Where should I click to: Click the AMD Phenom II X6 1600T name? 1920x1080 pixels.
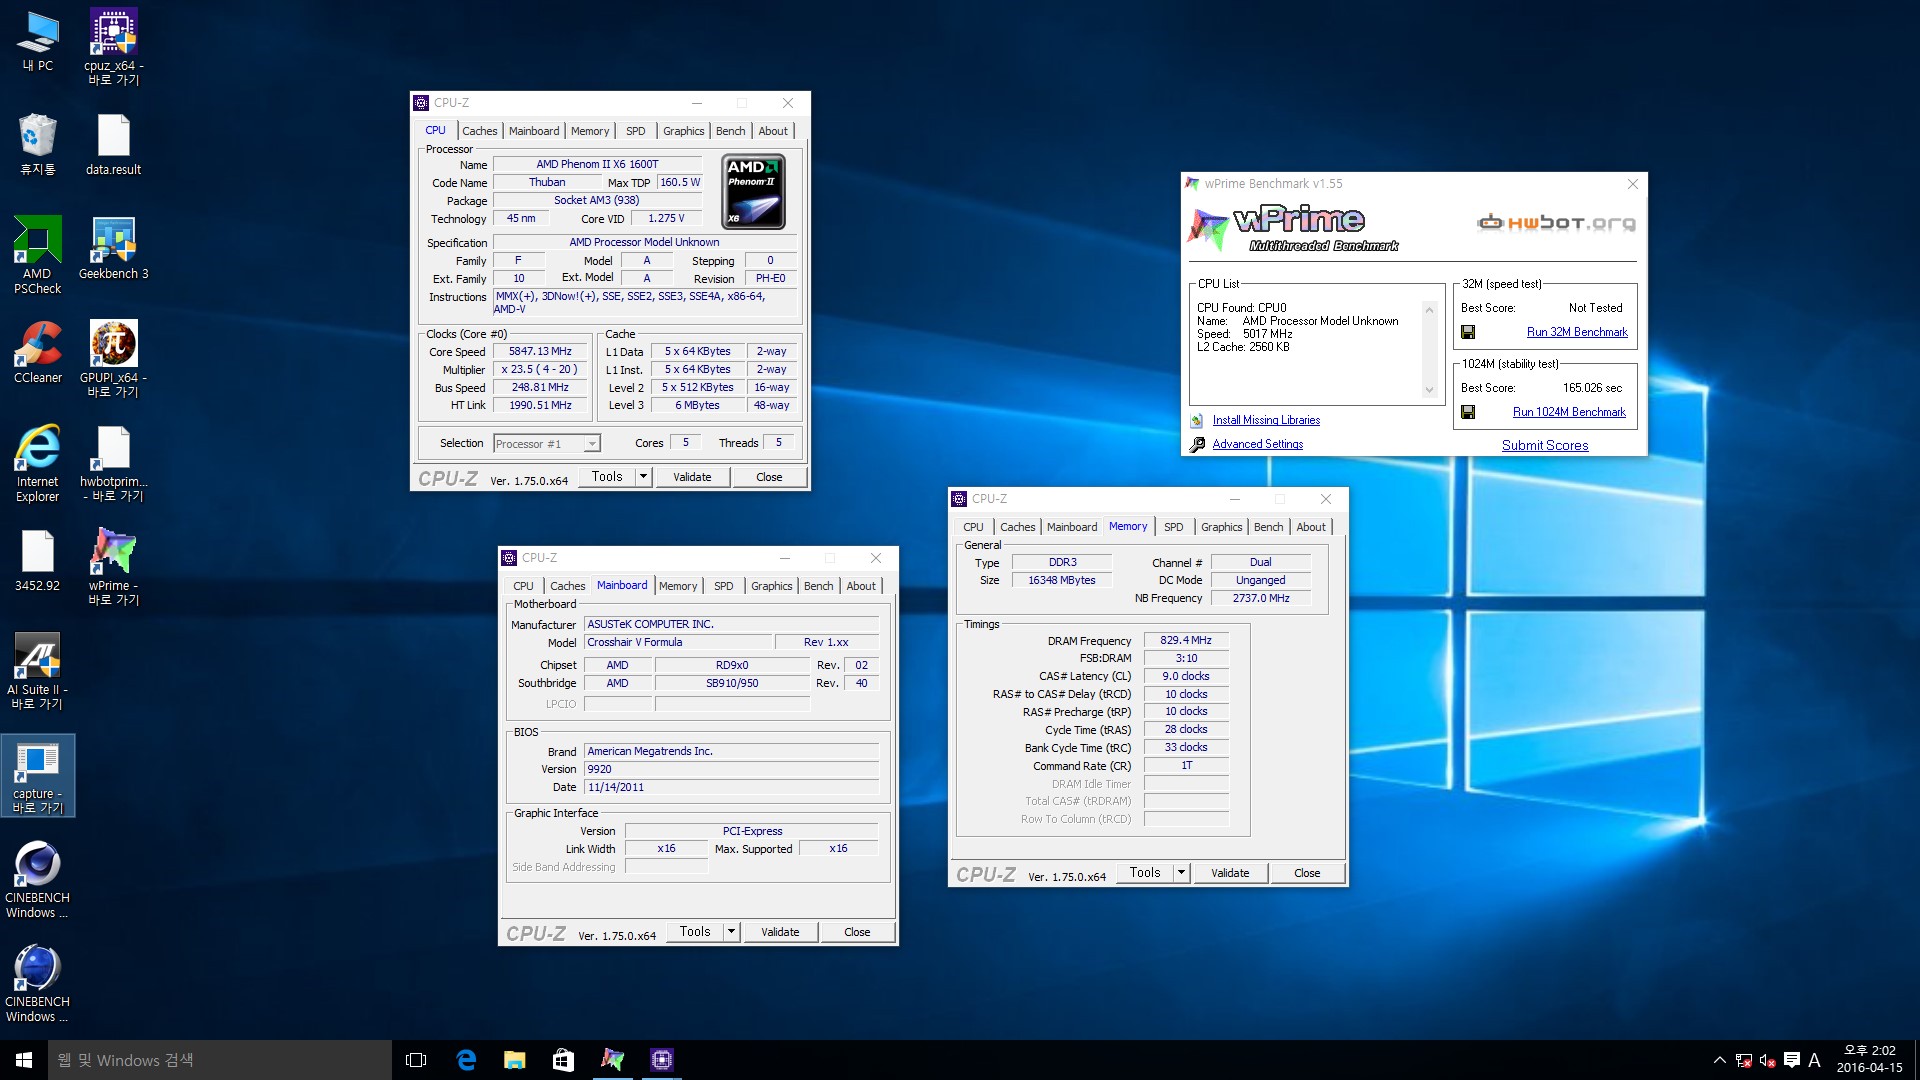click(x=597, y=164)
